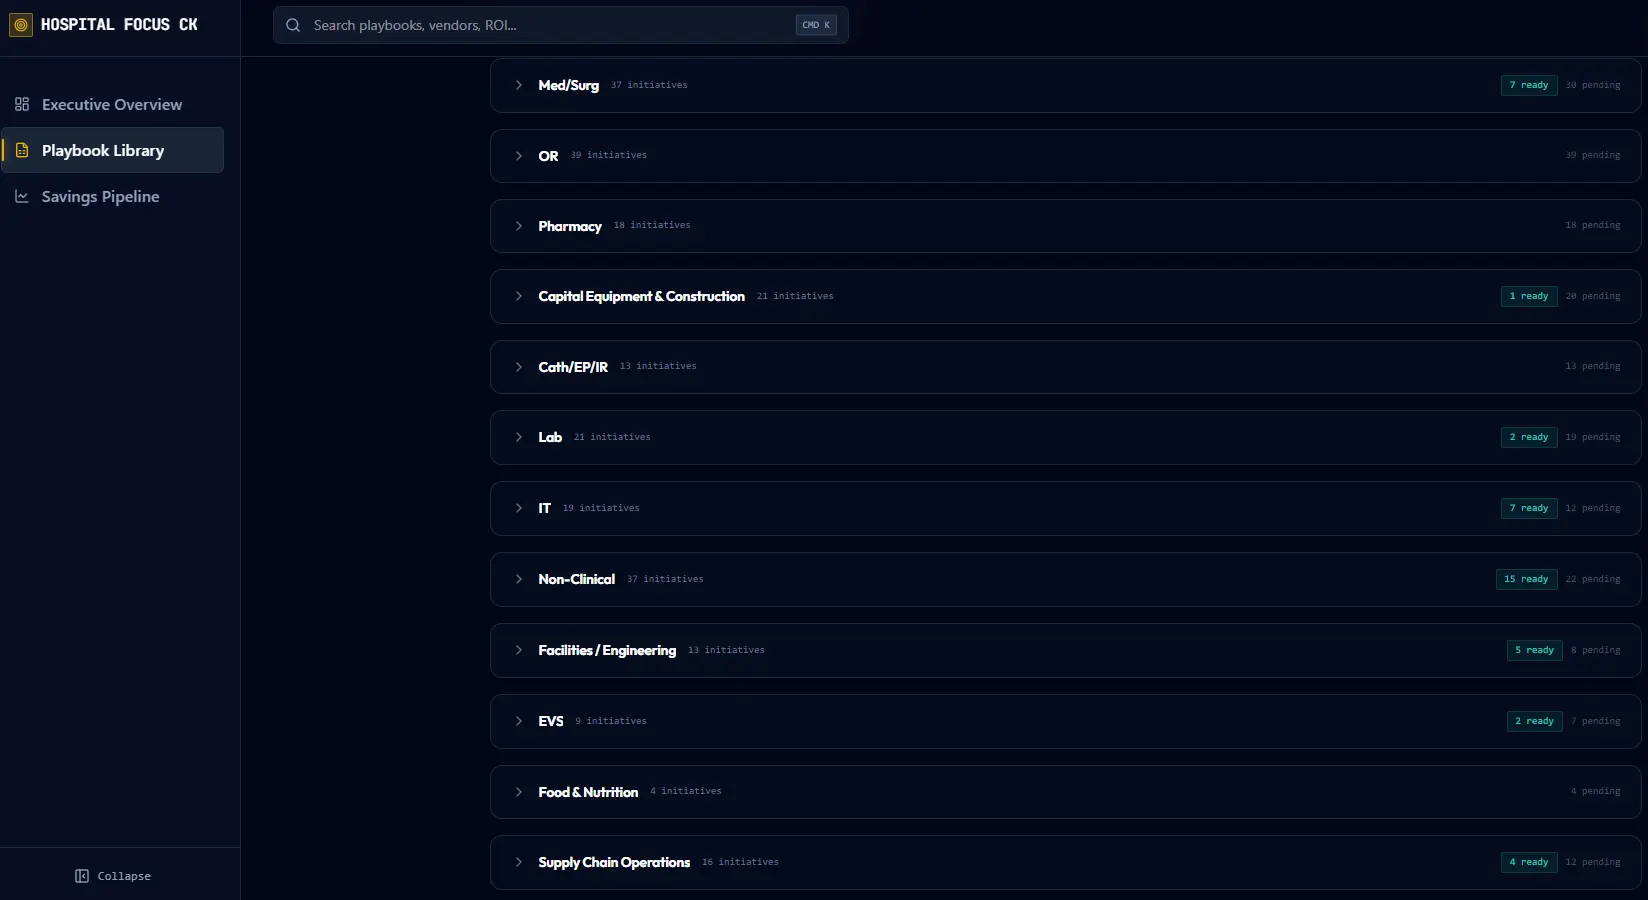Viewport: 1648px width, 900px height.
Task: Focus the search playbooks input field
Action: [561, 25]
